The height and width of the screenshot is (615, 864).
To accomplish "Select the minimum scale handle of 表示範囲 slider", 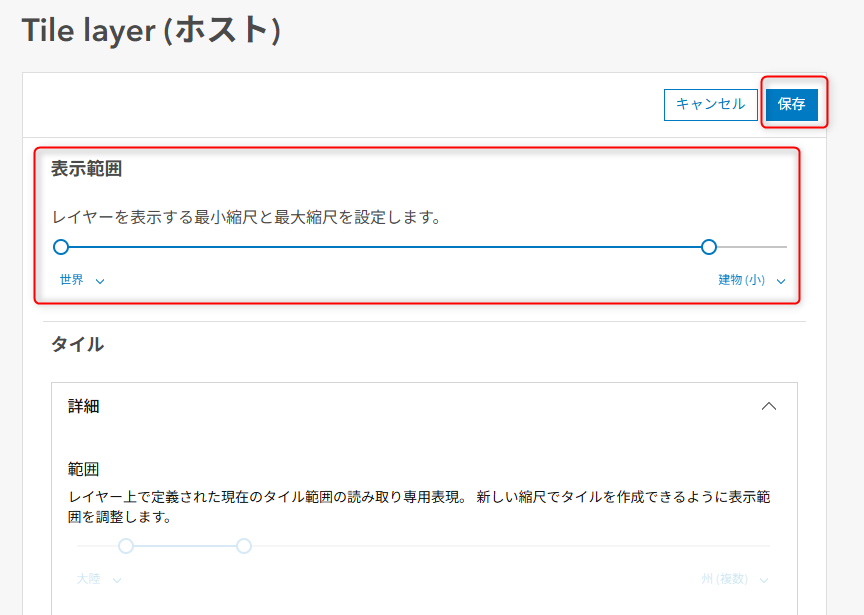I will click(x=61, y=247).
